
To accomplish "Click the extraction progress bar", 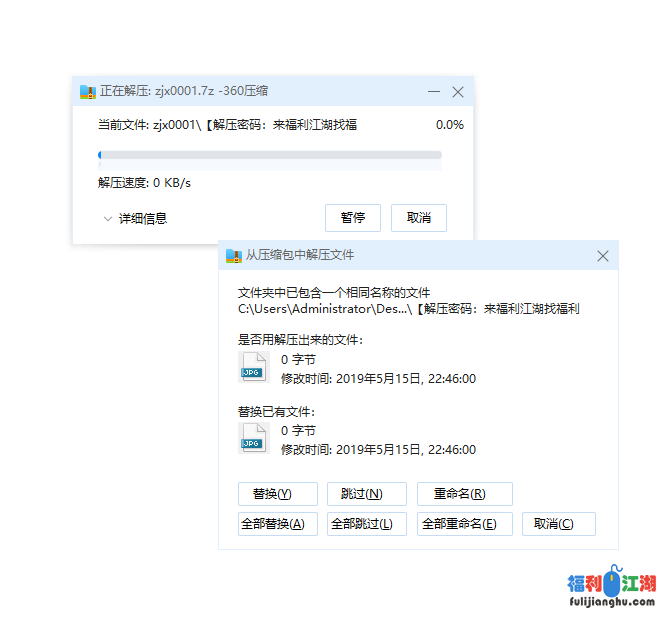I will click(269, 155).
